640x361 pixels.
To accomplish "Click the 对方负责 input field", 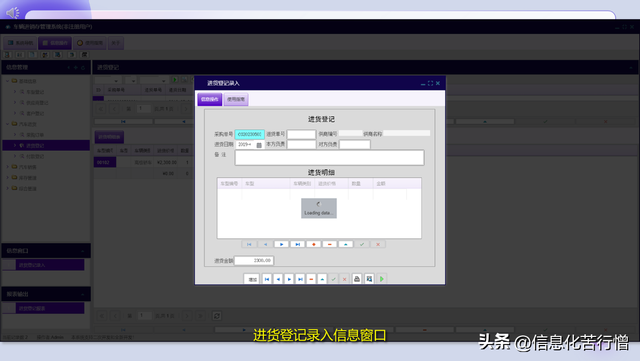I will tap(355, 145).
